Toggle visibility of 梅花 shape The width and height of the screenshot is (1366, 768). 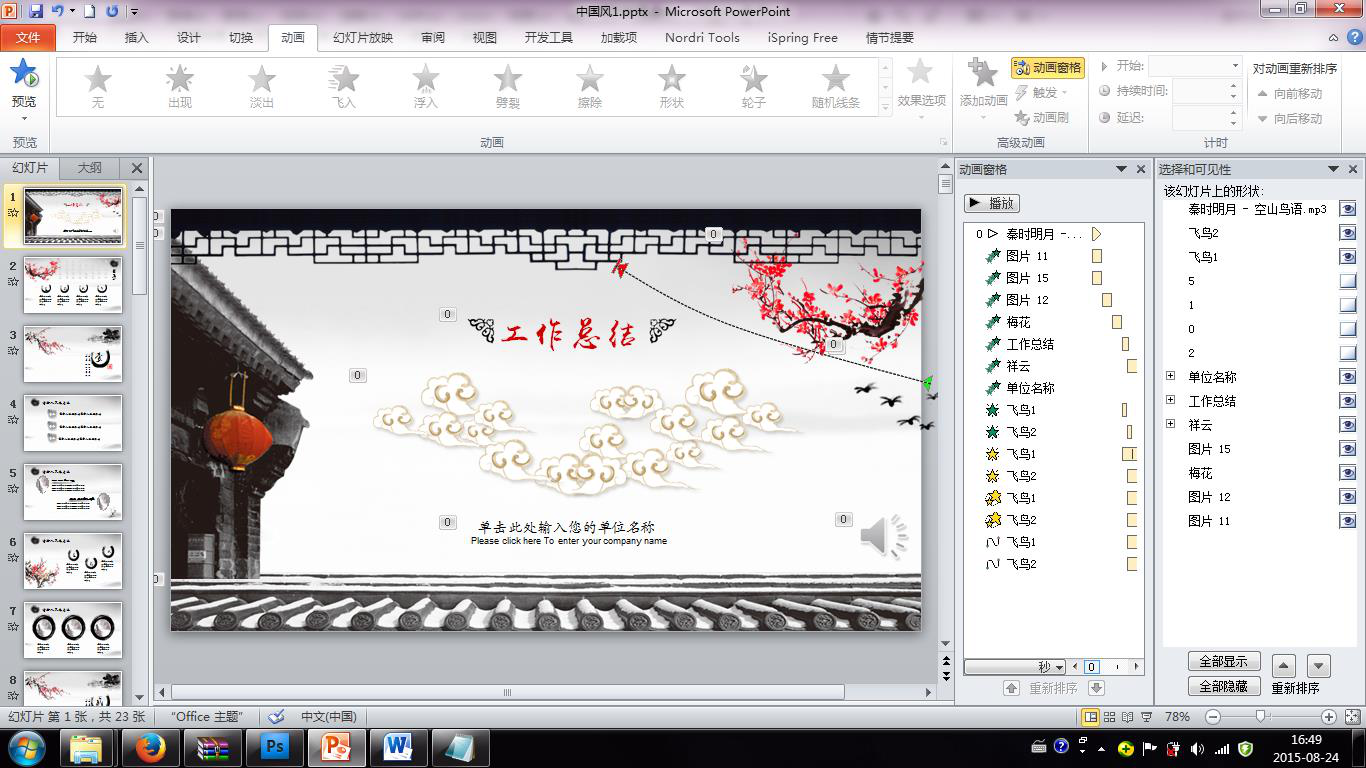(1348, 473)
